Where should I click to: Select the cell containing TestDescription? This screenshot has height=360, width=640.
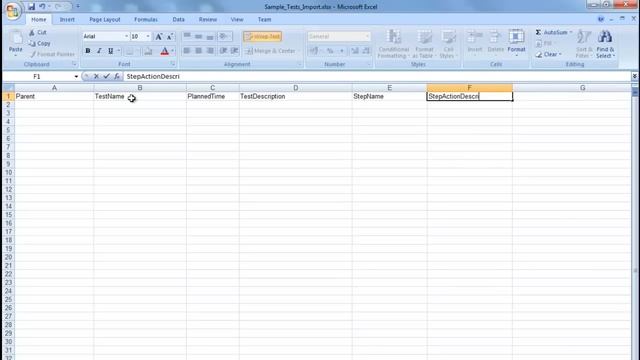pos(296,96)
